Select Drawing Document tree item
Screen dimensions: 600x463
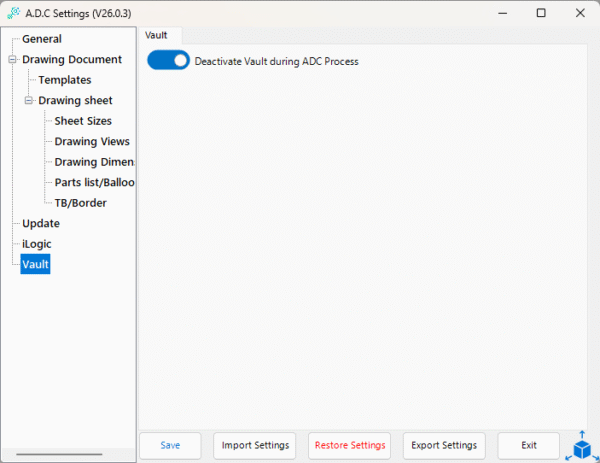[x=72, y=59]
